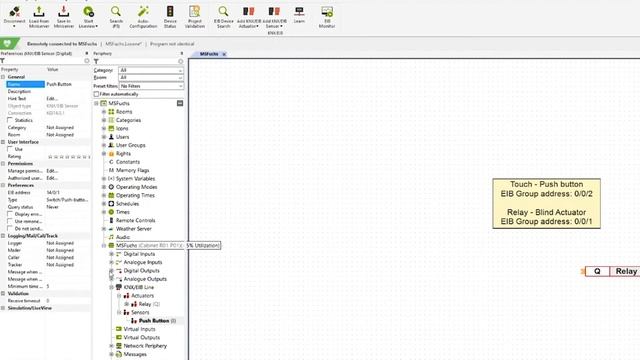Select Push Button sensor in tree
The image size is (640, 360).
153,321
